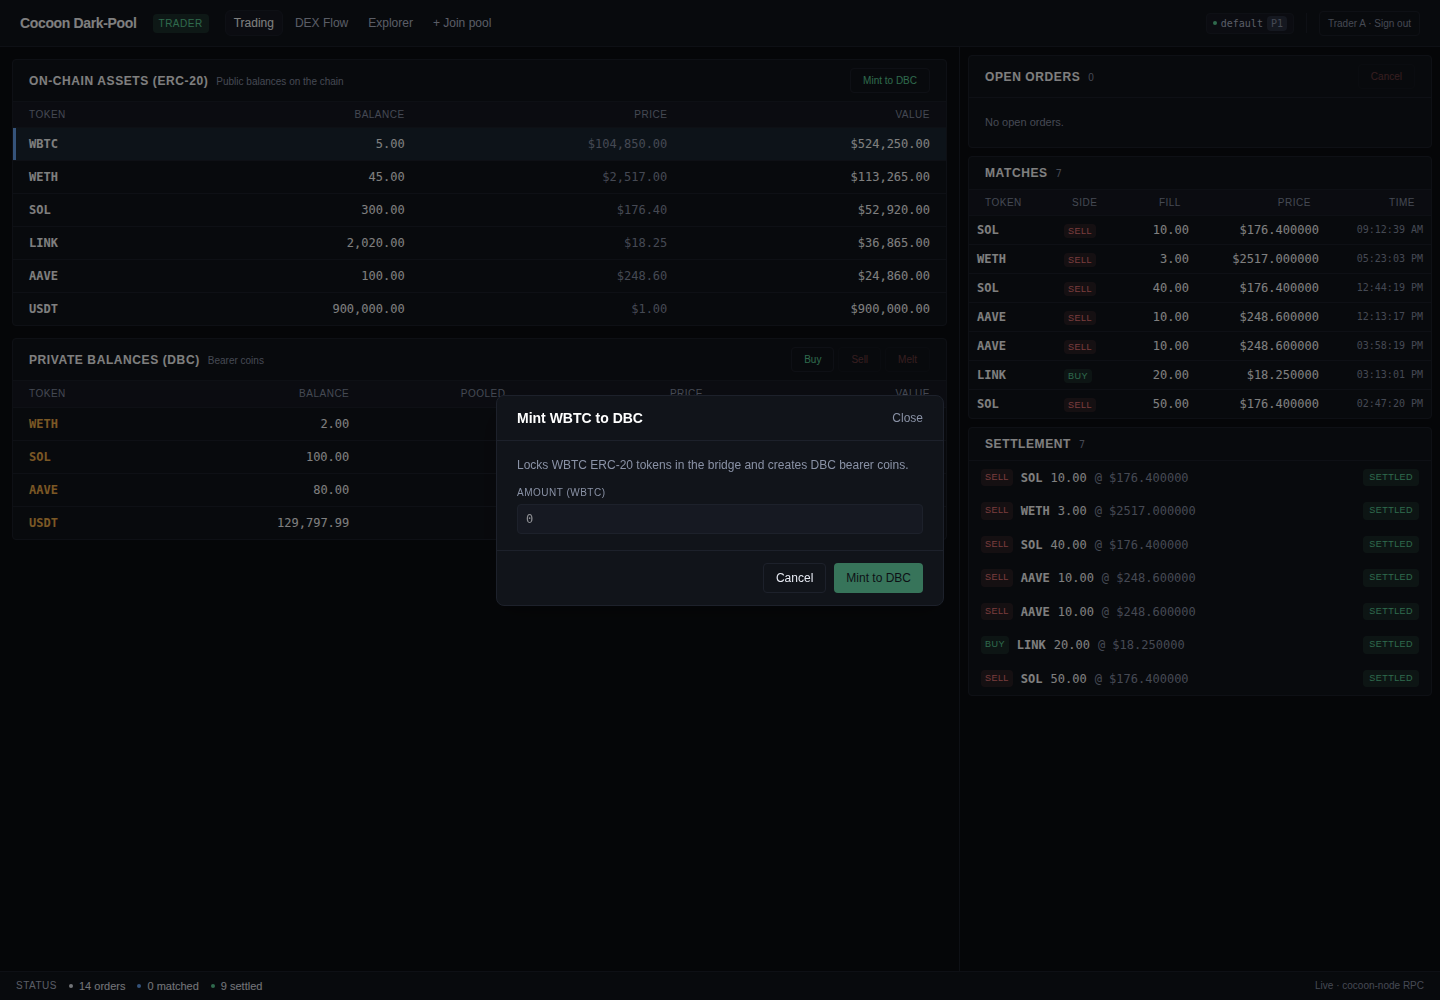This screenshot has width=1440, height=1000.
Task: Click the 14 orders status entry
Action: [x=98, y=986]
